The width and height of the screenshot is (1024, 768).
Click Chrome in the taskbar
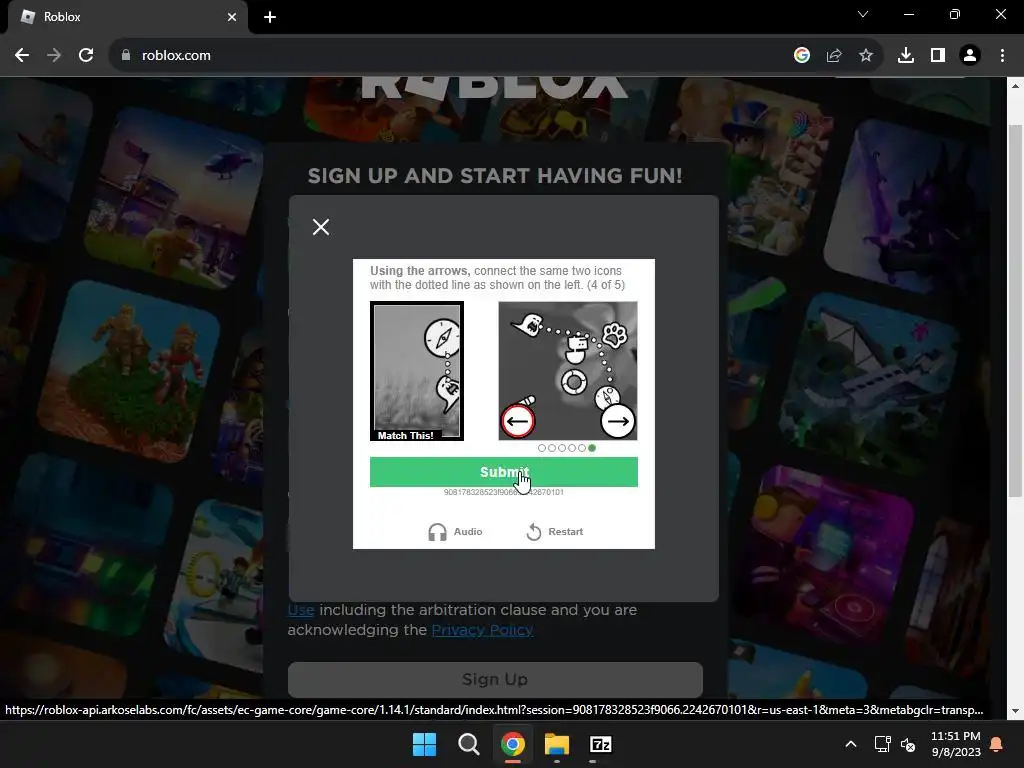tap(513, 744)
